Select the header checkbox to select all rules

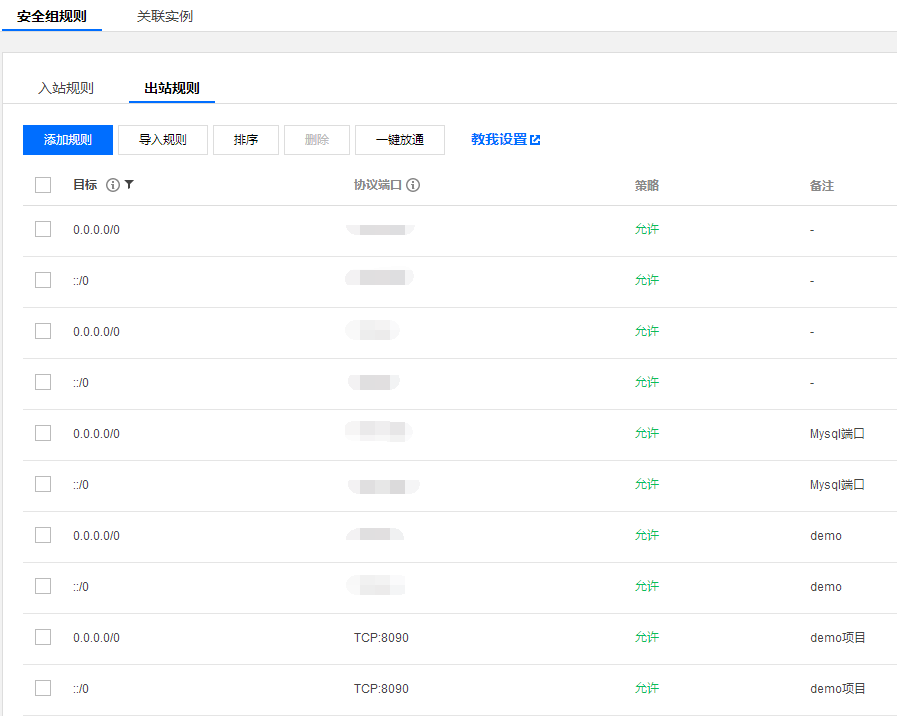coord(43,185)
